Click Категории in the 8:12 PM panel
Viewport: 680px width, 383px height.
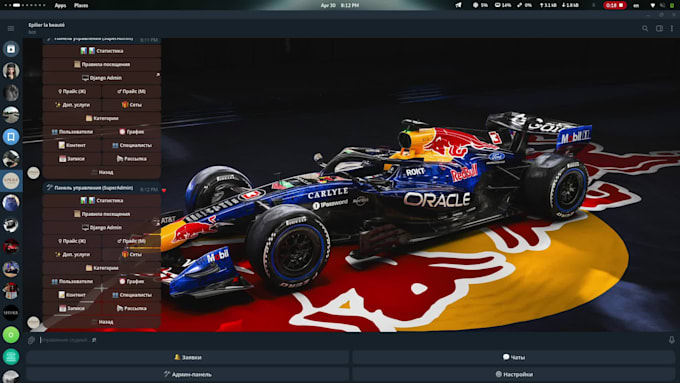click(102, 268)
